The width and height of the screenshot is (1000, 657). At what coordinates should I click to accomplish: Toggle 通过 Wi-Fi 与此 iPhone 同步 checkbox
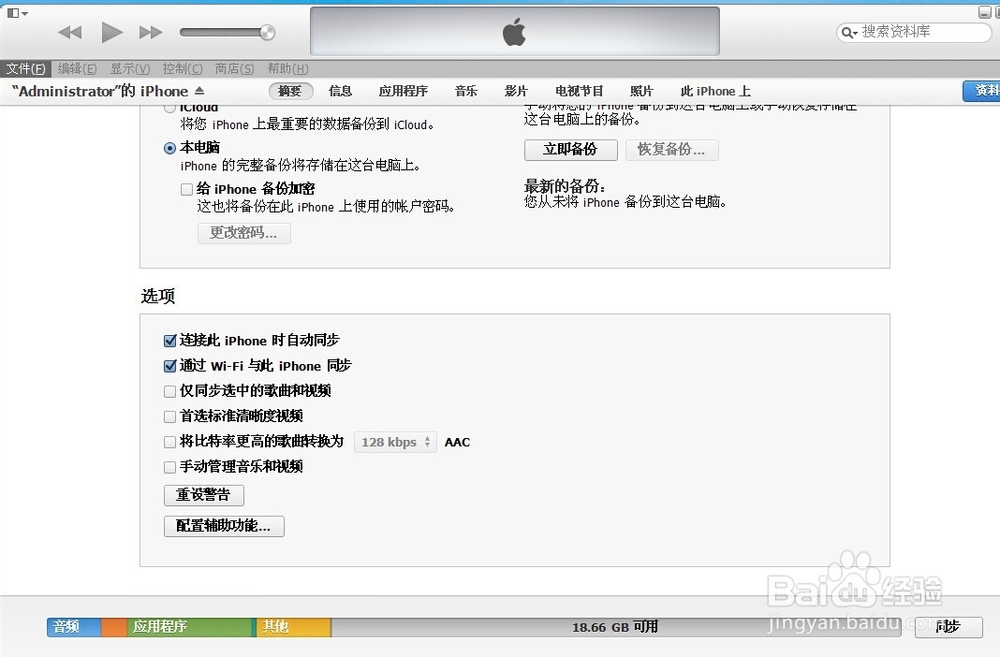pos(170,366)
